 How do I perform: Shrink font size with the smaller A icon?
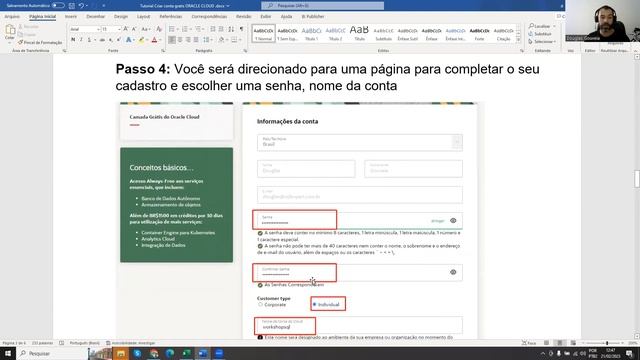point(134,29)
